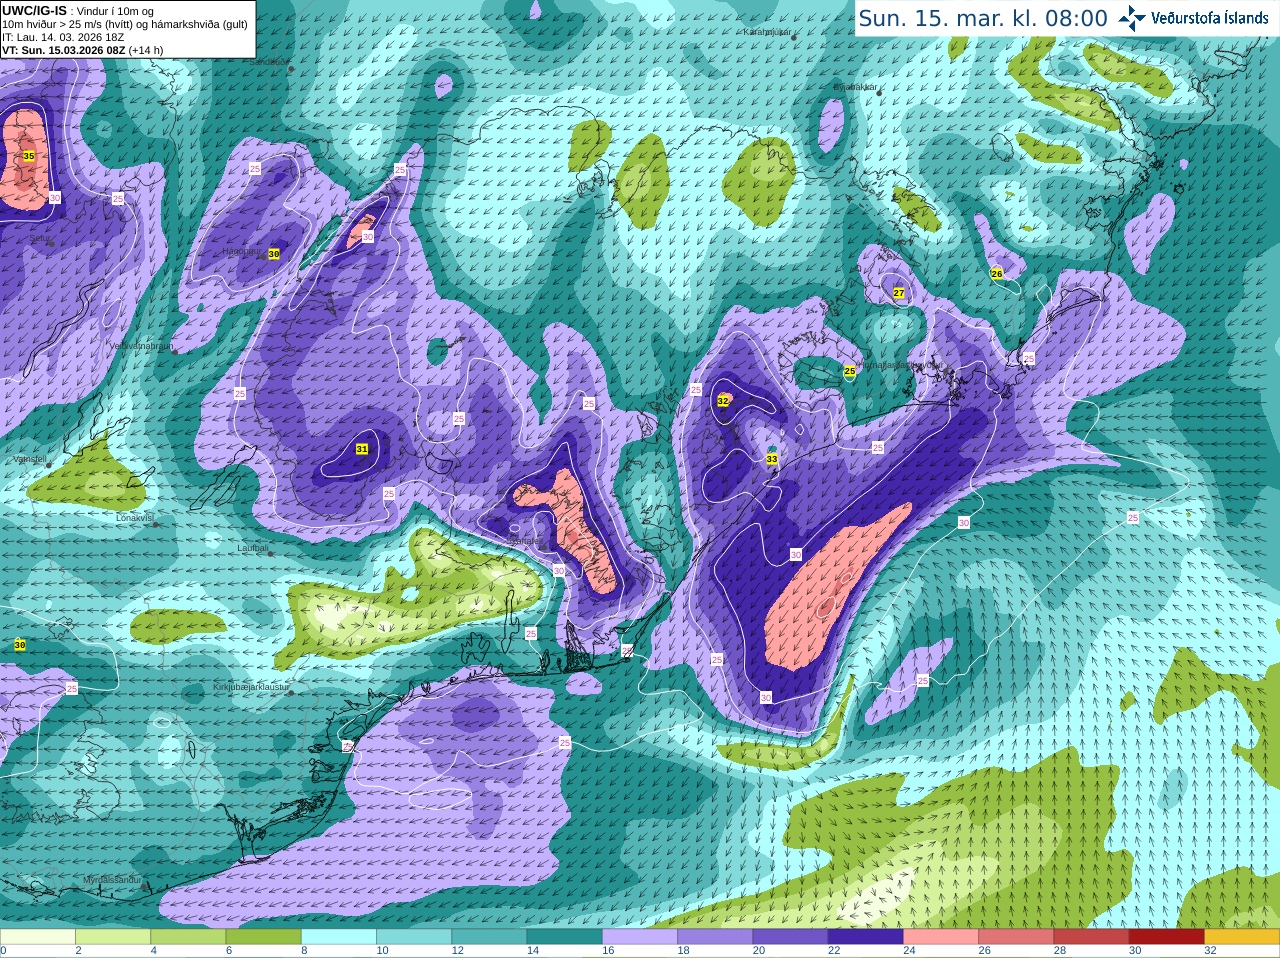The height and width of the screenshot is (958, 1280).
Task: Click the Eyjabakkar station label
Action: click(x=856, y=87)
